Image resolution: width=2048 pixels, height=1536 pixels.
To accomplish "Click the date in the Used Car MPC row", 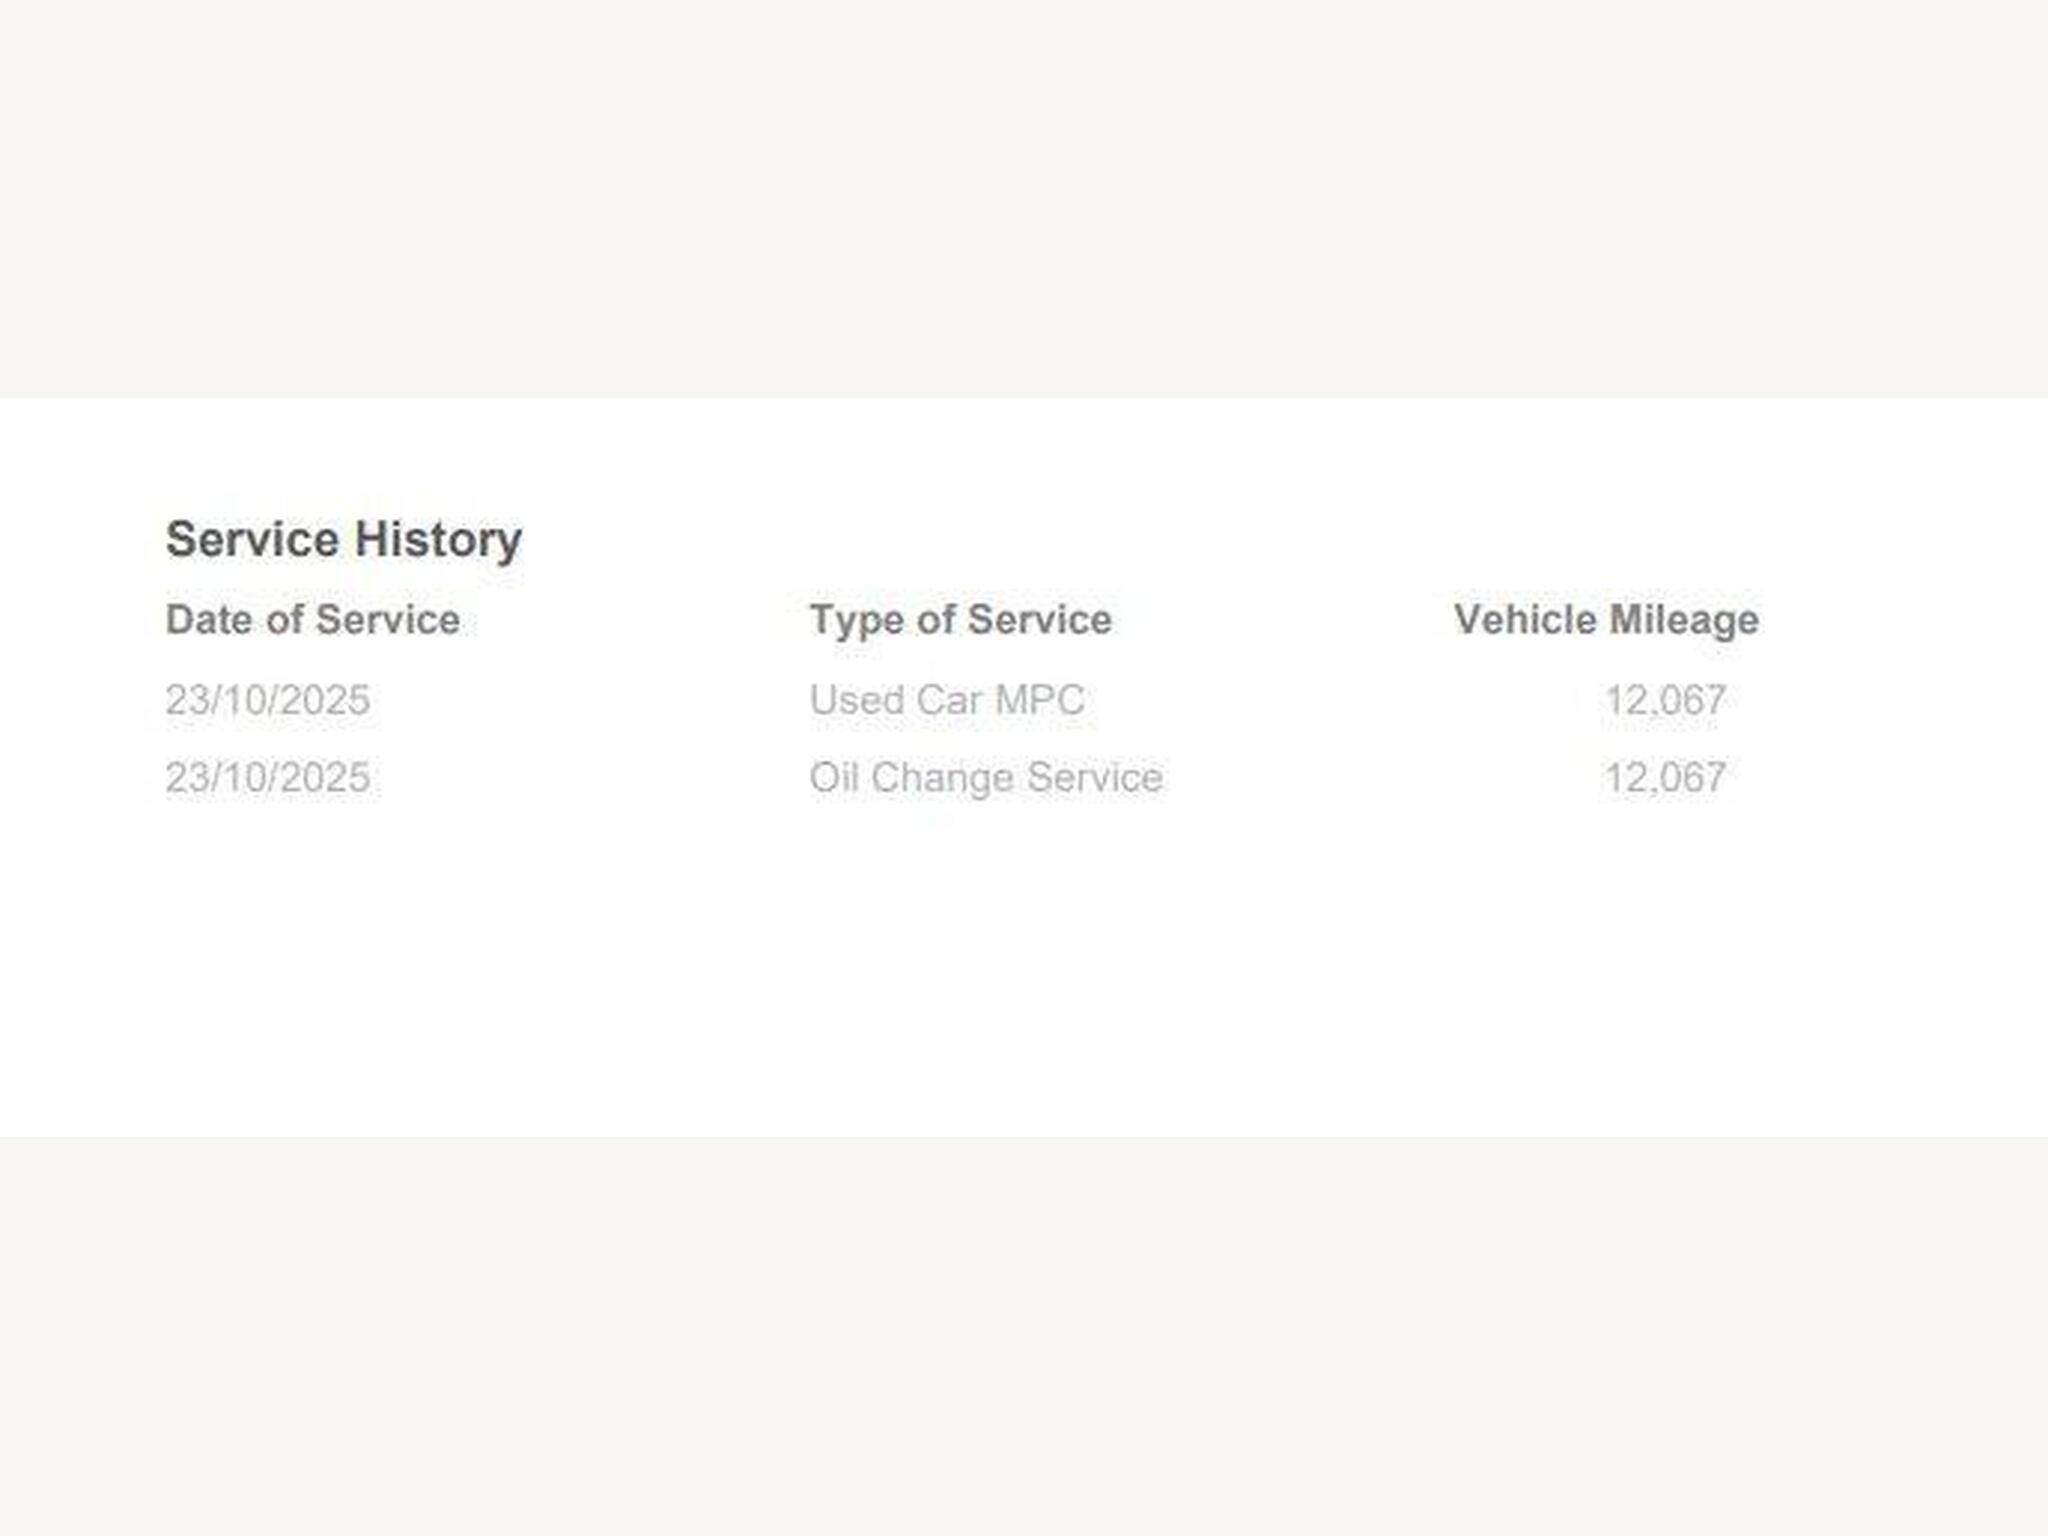I will coord(268,700).
